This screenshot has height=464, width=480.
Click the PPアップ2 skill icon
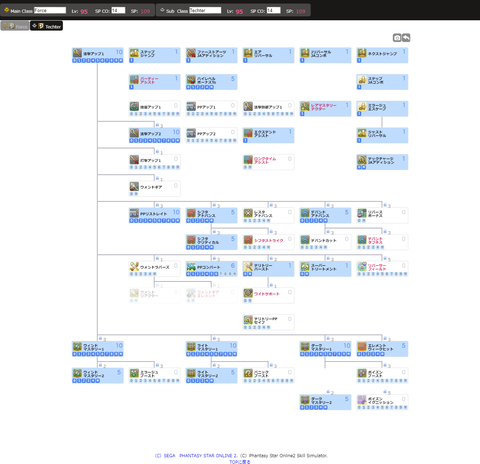tap(191, 133)
